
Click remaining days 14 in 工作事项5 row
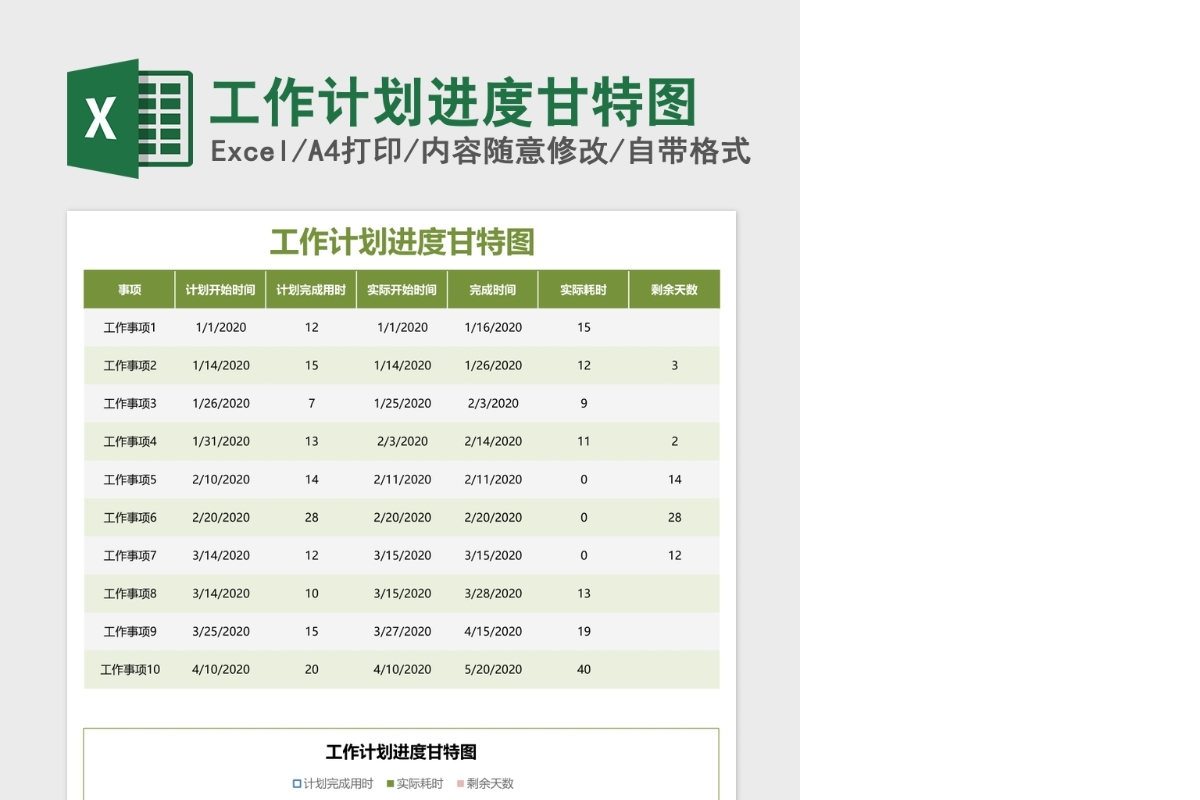pos(675,479)
